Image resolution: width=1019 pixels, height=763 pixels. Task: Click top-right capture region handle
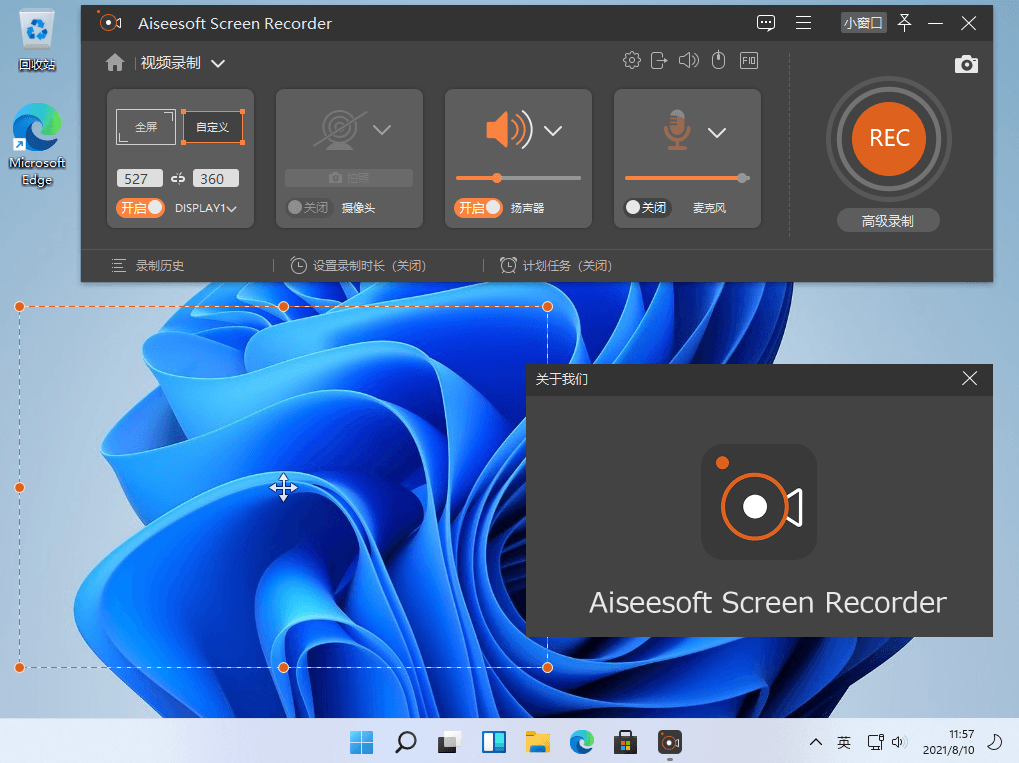click(547, 306)
